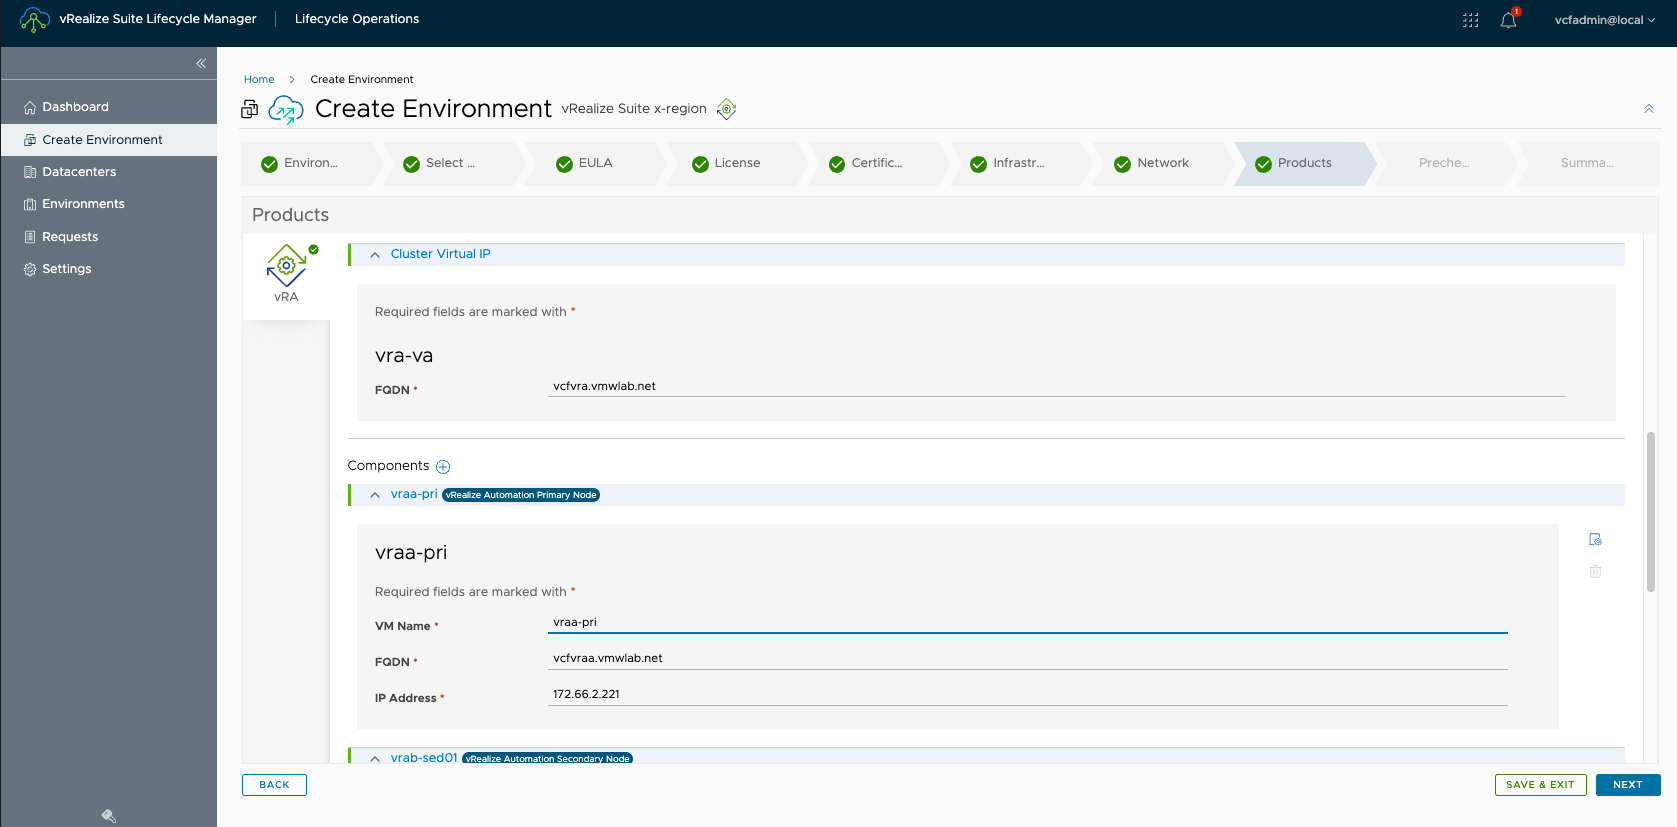This screenshot has height=827, width=1677.
Task: Click the IP Address input field
Action: (1027, 694)
